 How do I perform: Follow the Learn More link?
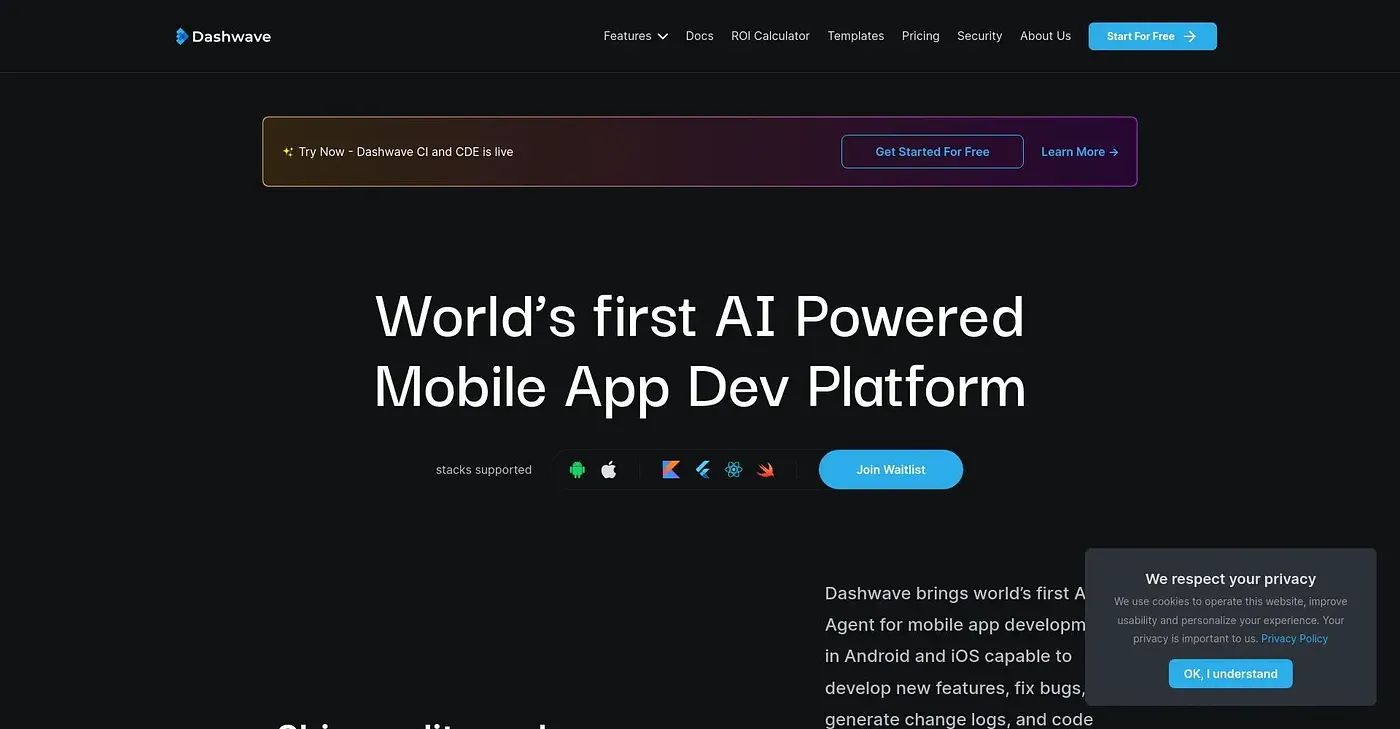[1080, 152]
